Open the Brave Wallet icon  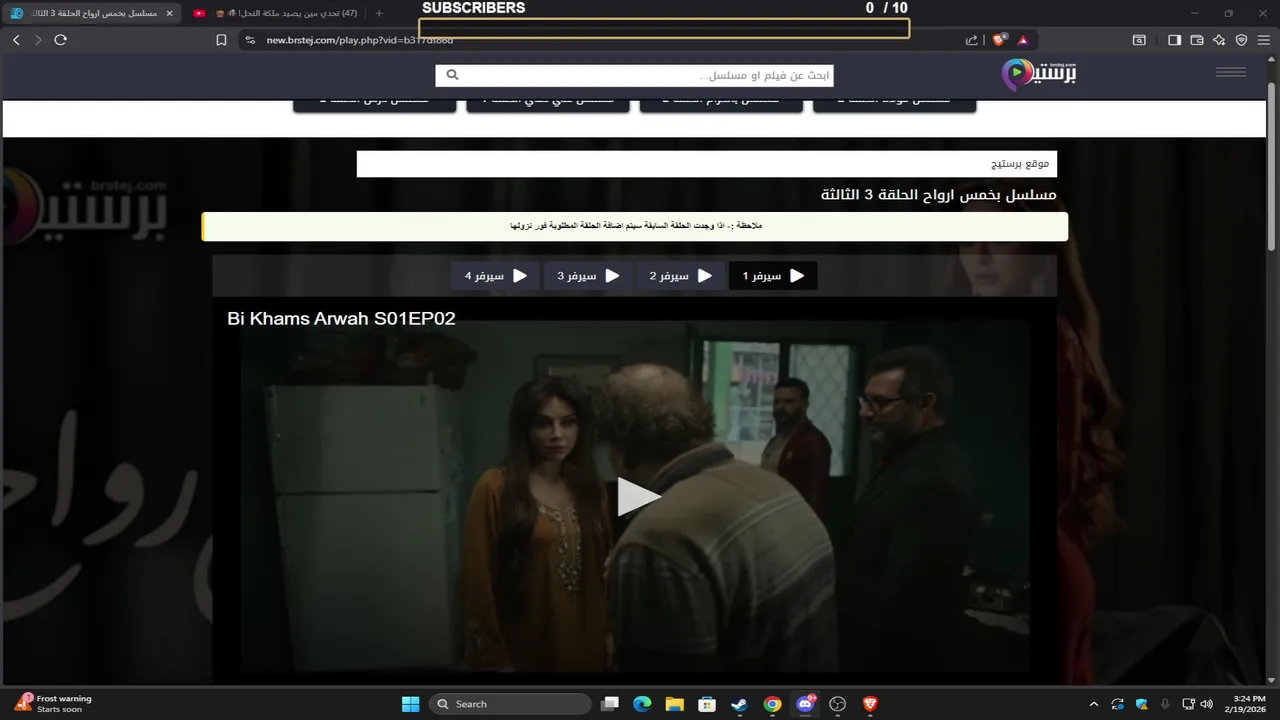coord(1197,40)
